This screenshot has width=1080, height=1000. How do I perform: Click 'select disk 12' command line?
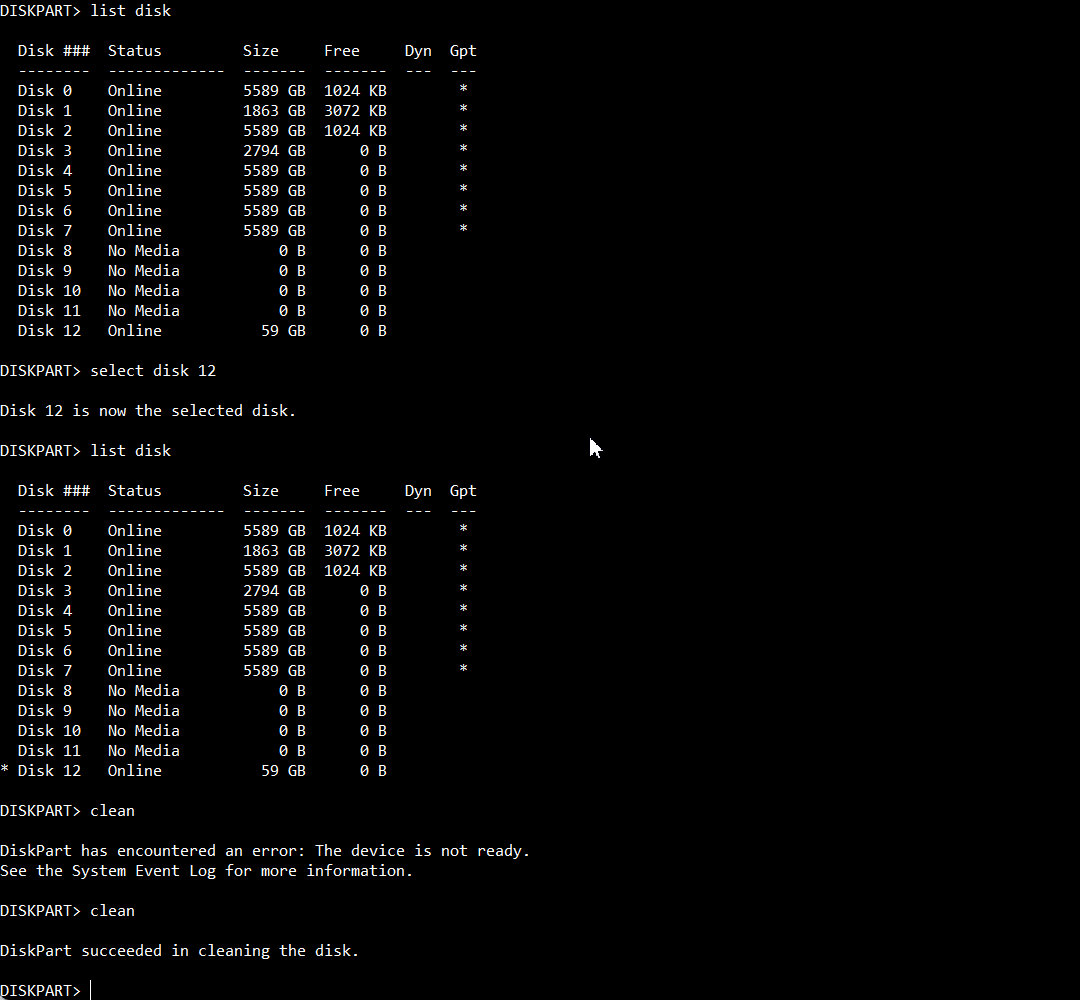point(108,371)
